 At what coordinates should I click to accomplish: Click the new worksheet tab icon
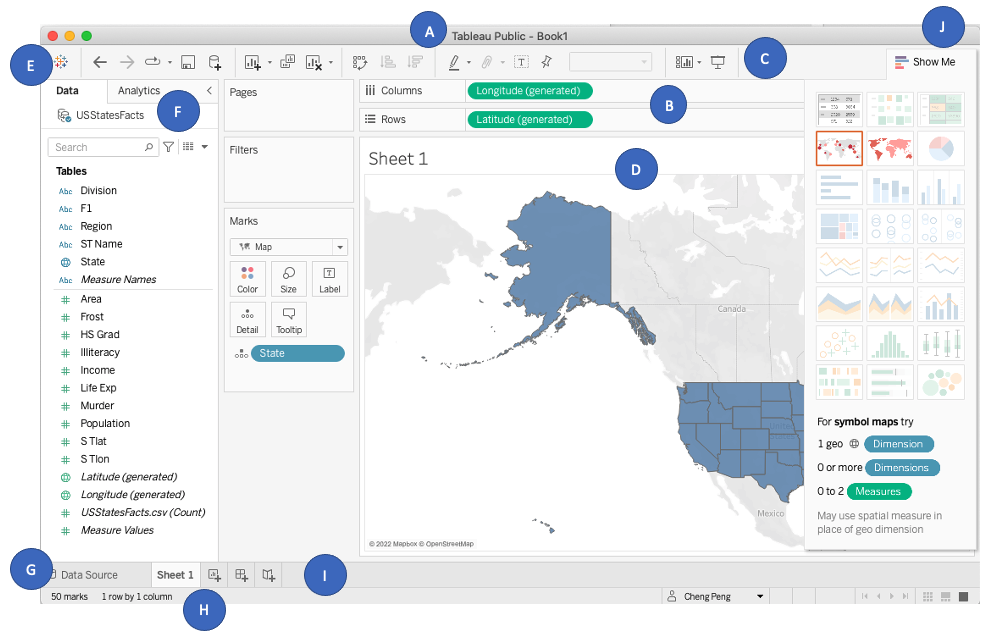(214, 575)
